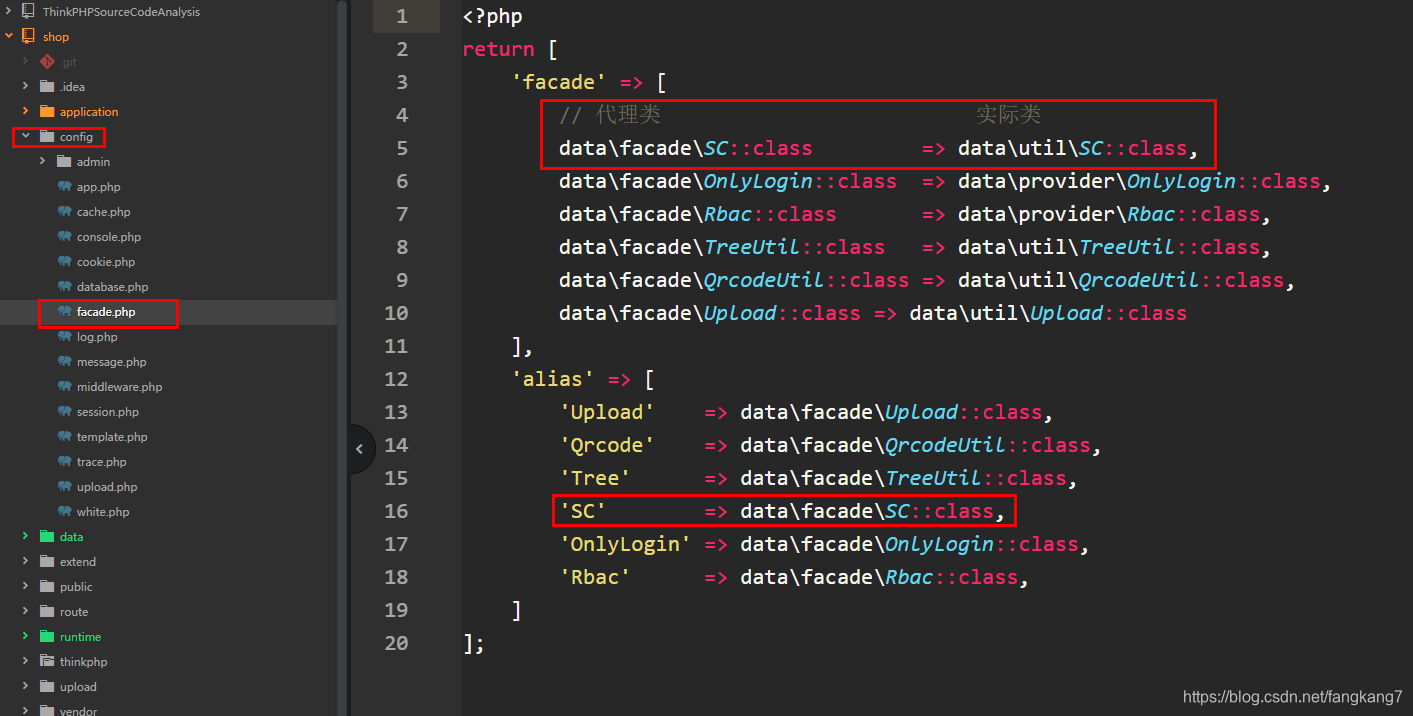Viewport: 1413px width, 716px height.
Task: Click the thinkphp folder icon
Action: (46, 662)
